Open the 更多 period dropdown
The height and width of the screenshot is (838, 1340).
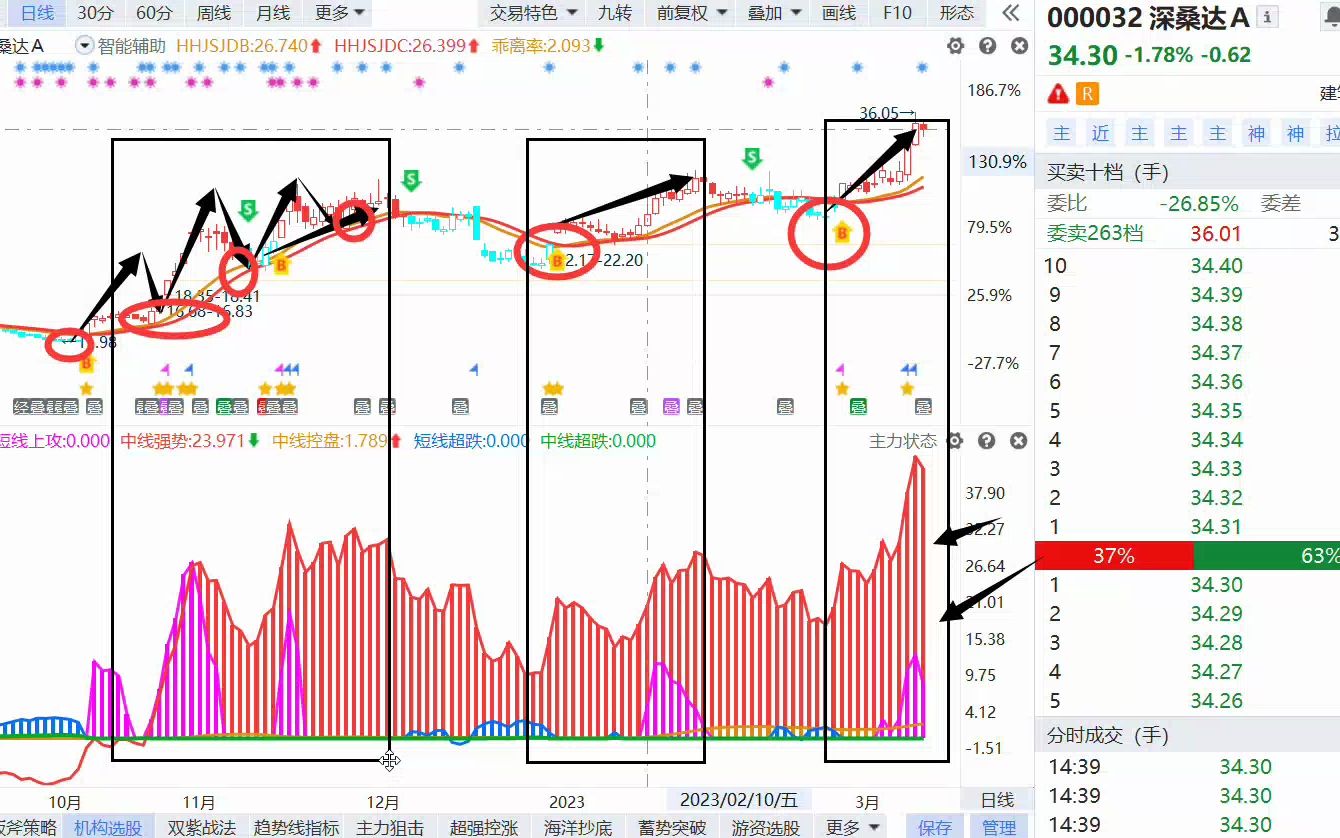339,13
